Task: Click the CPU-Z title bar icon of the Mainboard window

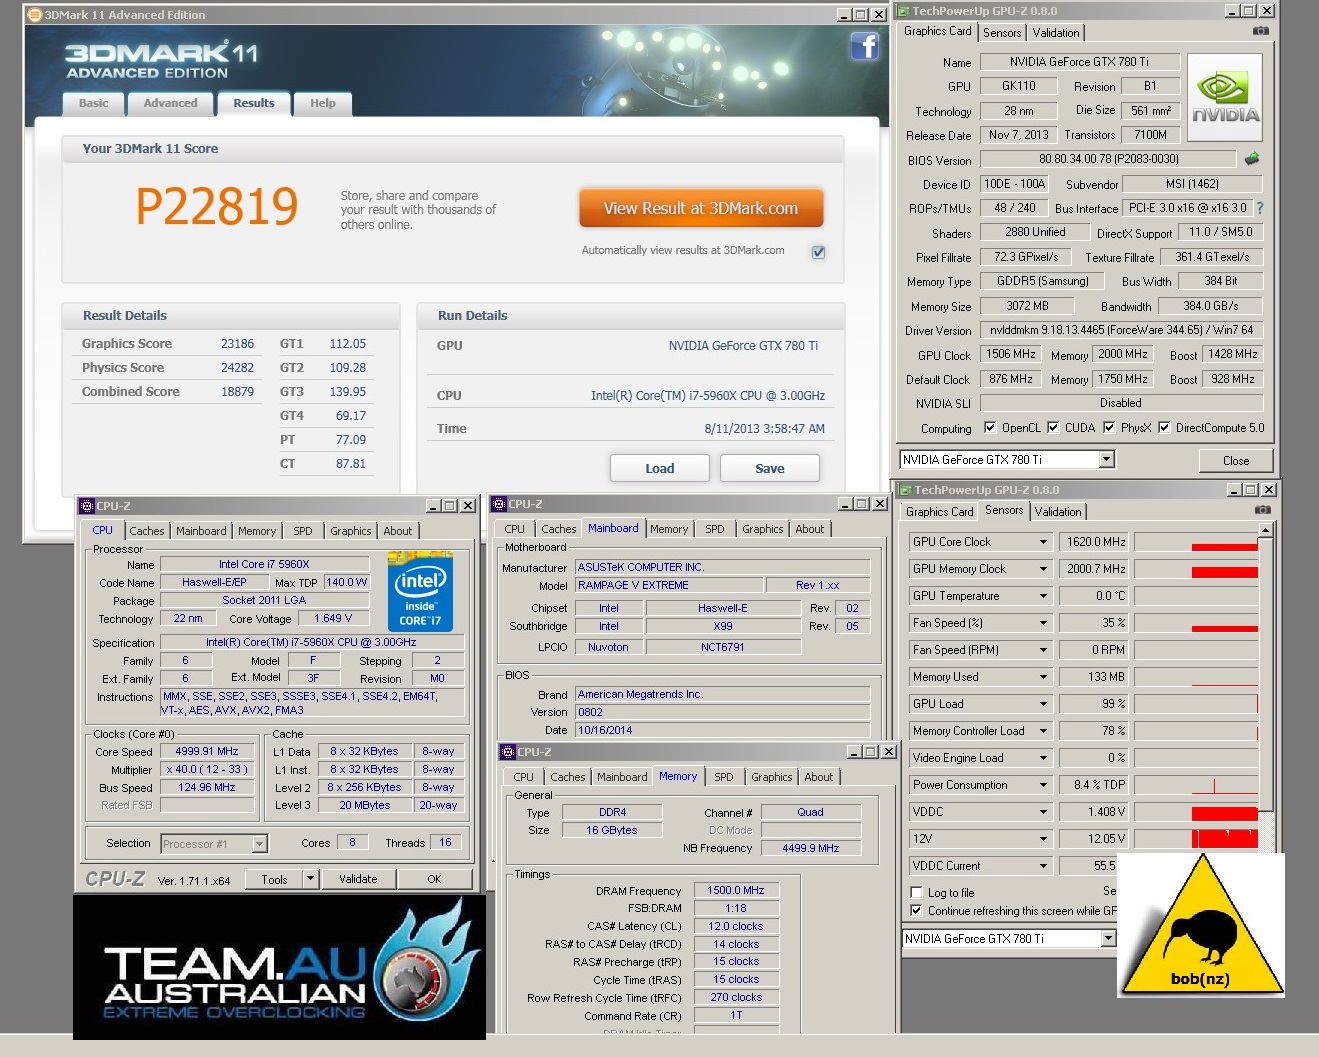Action: point(499,504)
